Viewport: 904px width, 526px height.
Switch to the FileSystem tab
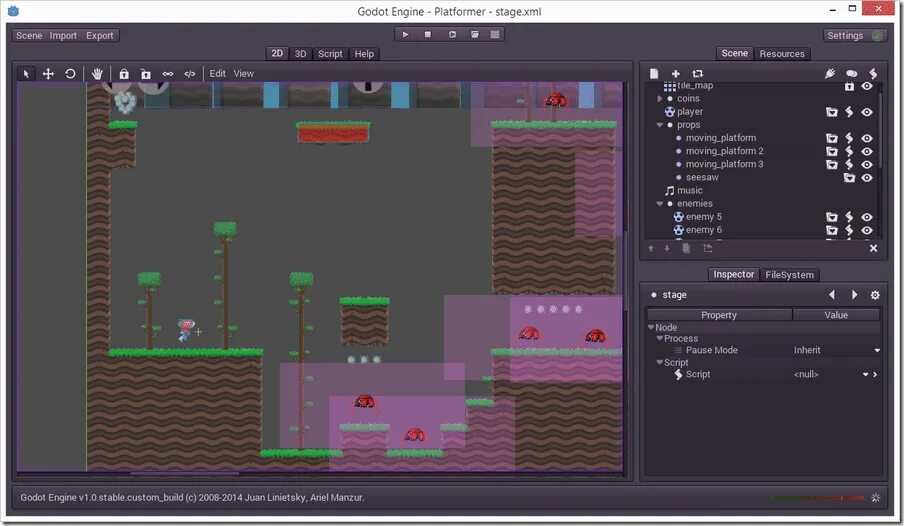point(790,275)
